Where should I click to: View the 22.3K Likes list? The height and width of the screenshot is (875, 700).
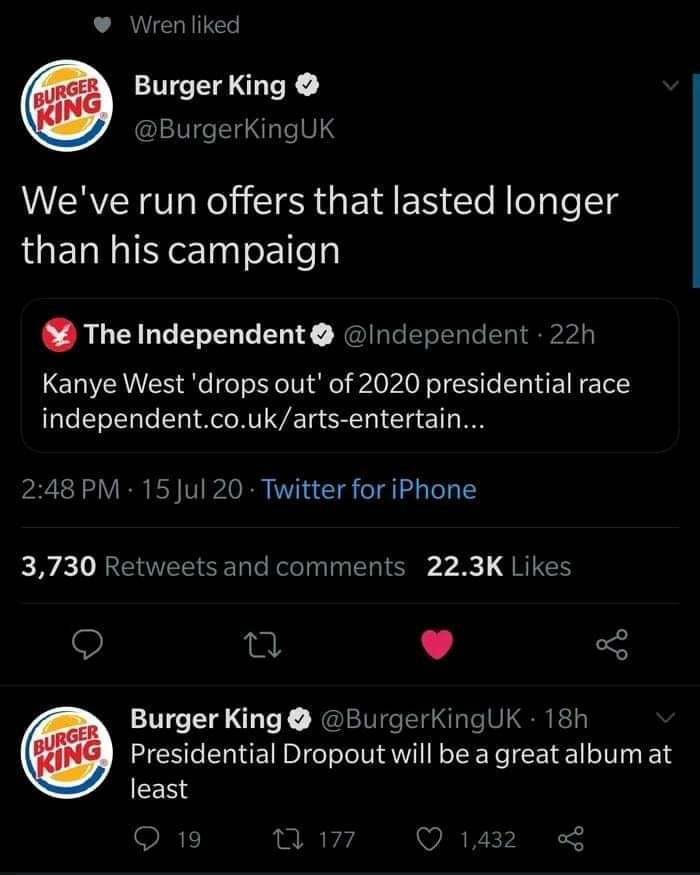pyautogui.click(x=499, y=567)
